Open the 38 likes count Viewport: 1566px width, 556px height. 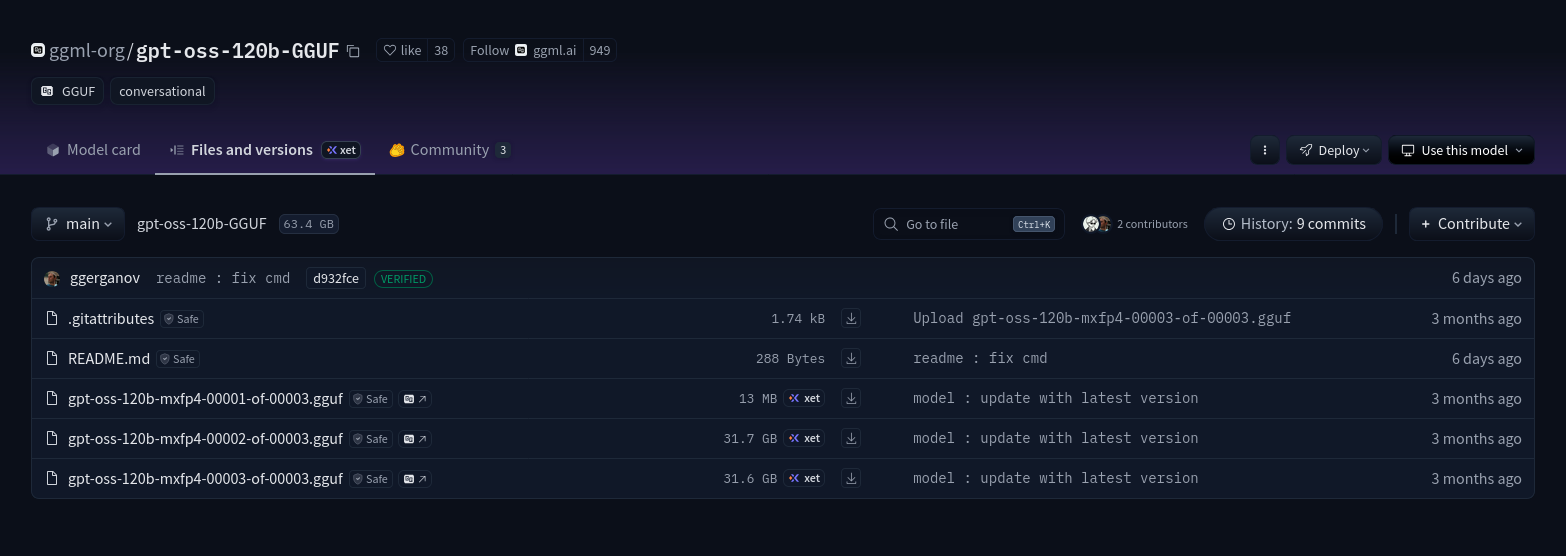click(x=441, y=50)
